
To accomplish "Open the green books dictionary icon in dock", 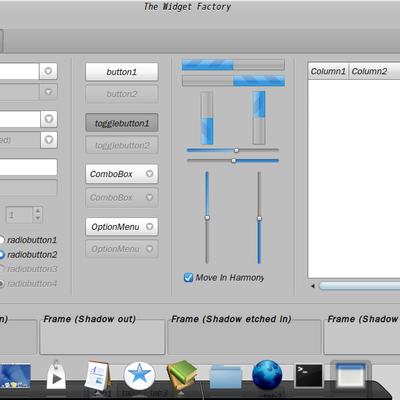I will click(x=182, y=376).
